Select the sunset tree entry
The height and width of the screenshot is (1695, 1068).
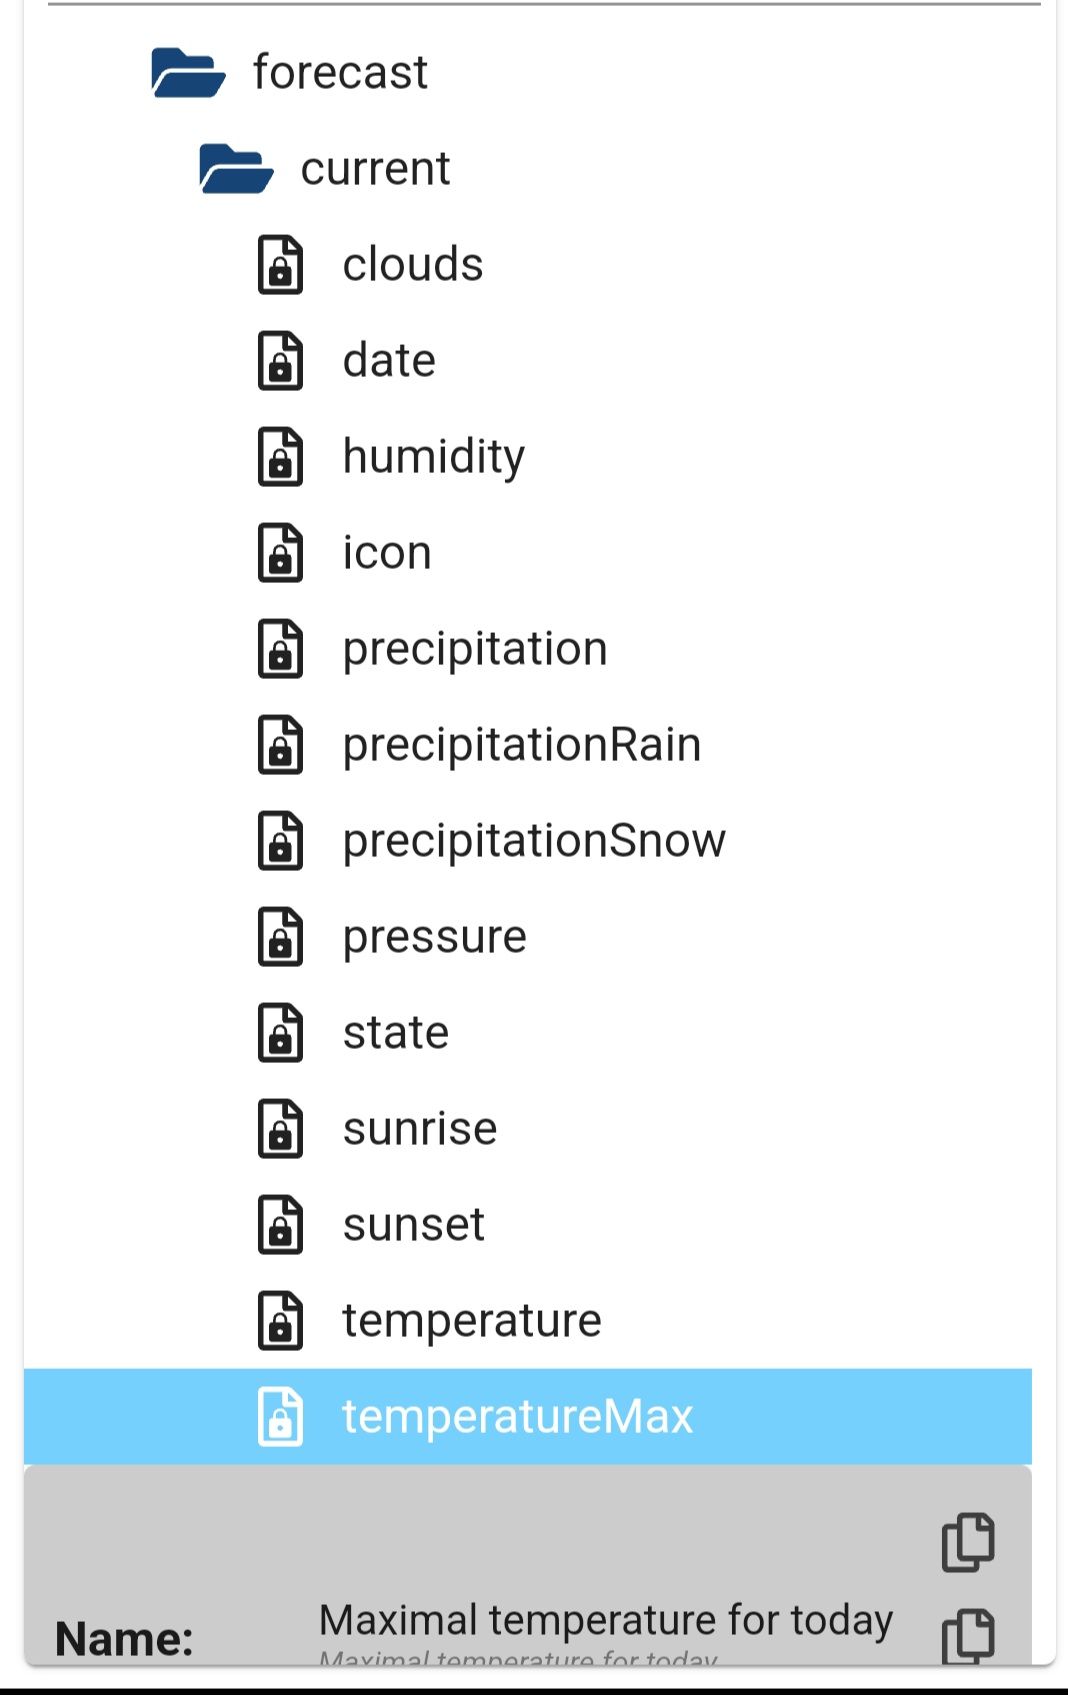point(413,1225)
